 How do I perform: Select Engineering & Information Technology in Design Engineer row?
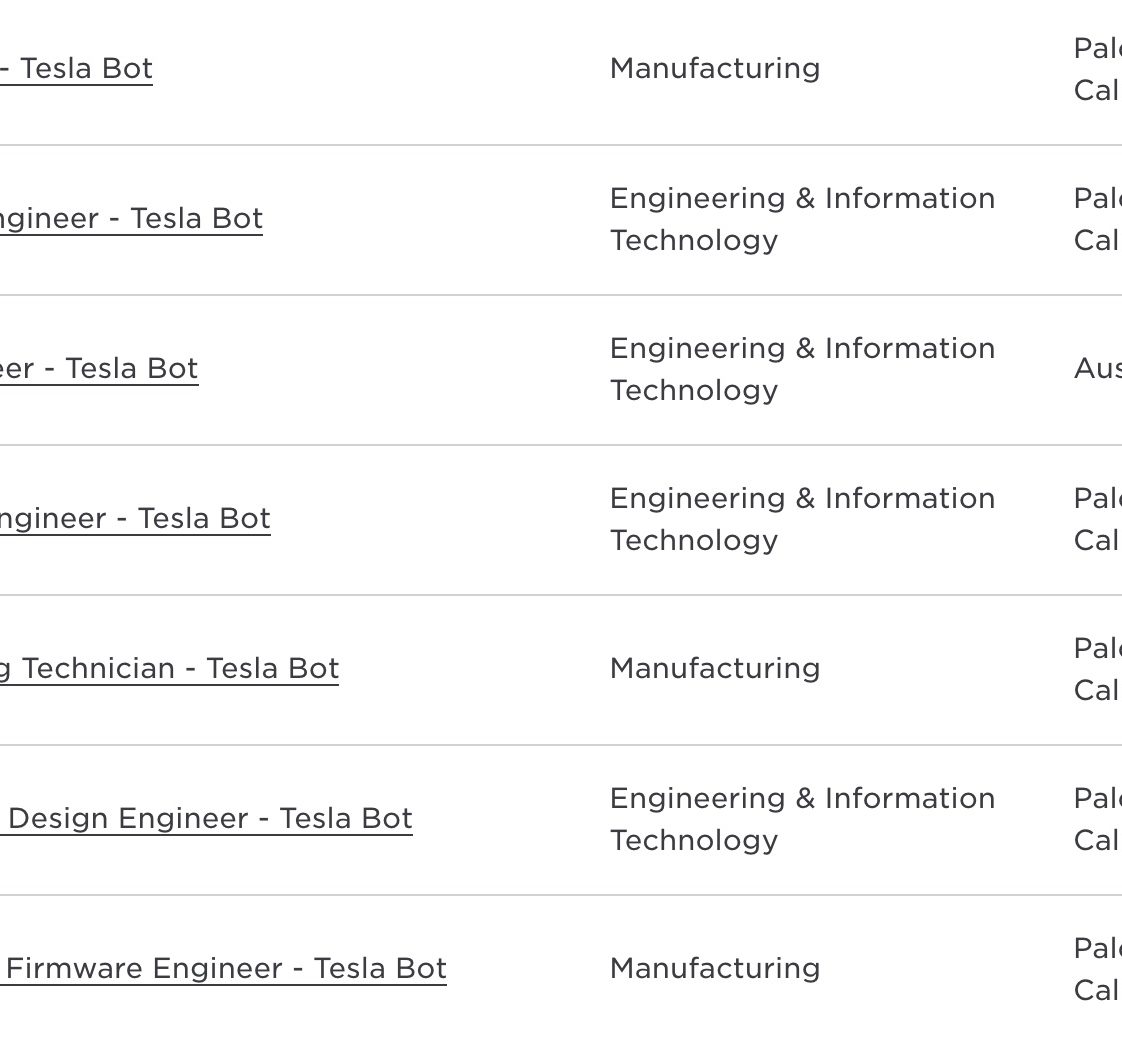[802, 819]
